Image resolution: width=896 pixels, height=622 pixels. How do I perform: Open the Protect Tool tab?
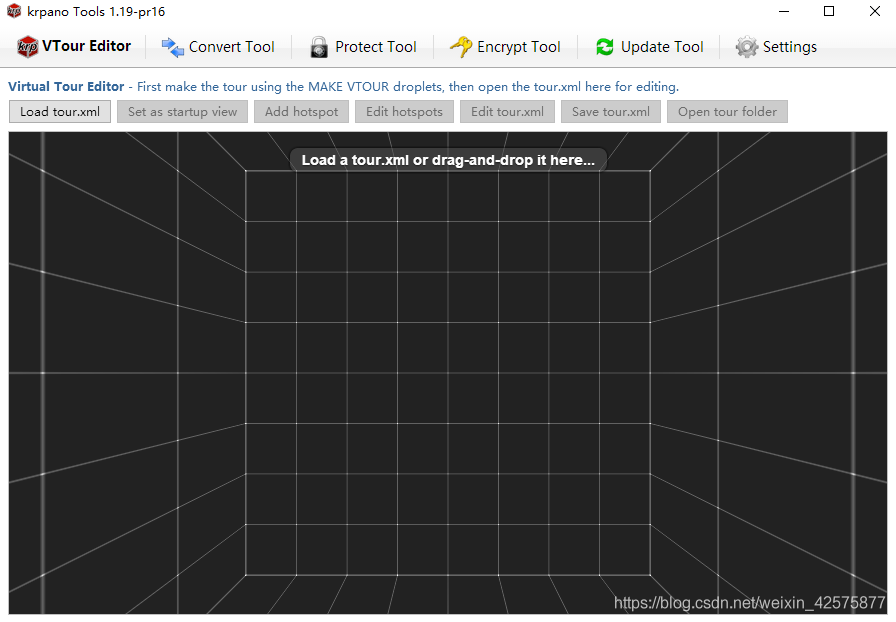[x=363, y=47]
